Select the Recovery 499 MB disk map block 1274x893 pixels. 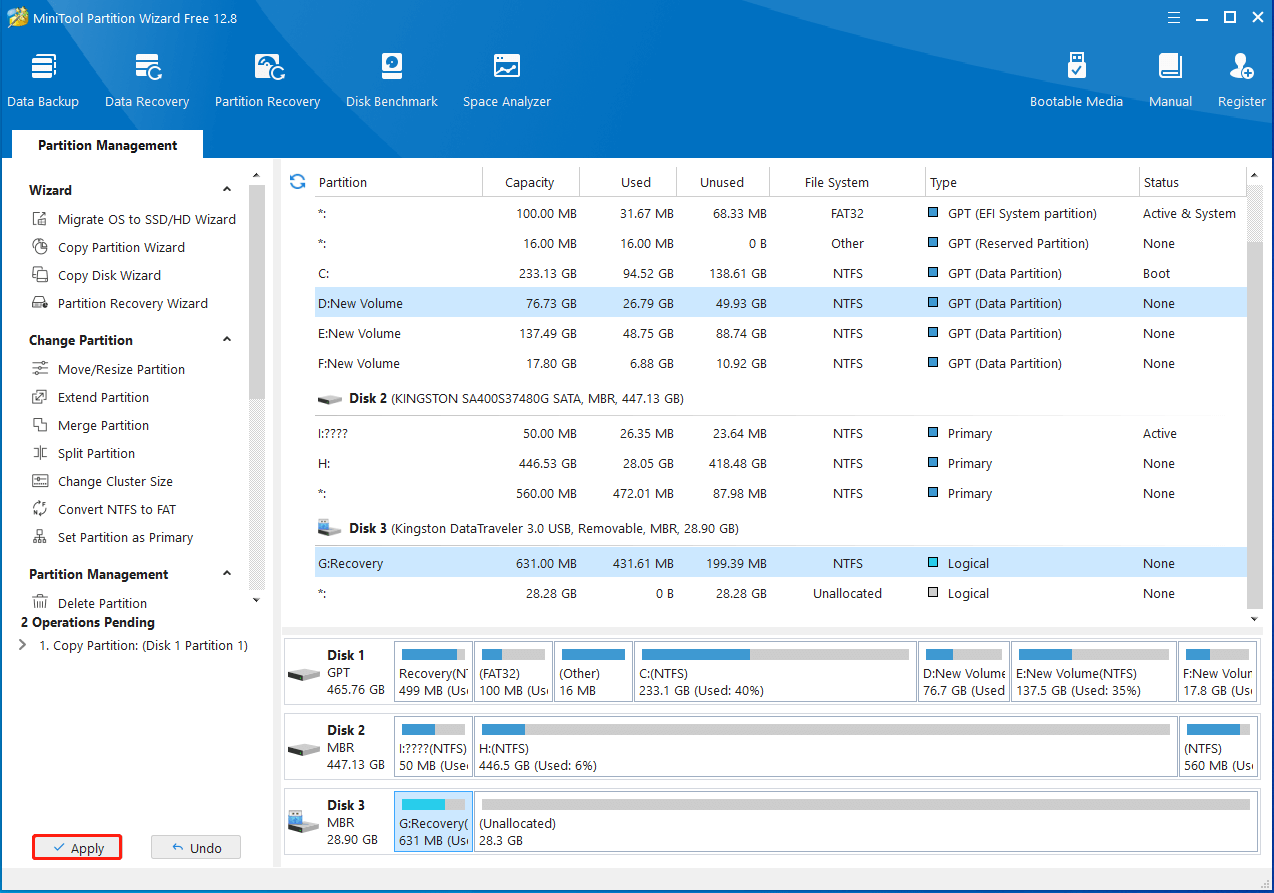pyautogui.click(x=433, y=672)
